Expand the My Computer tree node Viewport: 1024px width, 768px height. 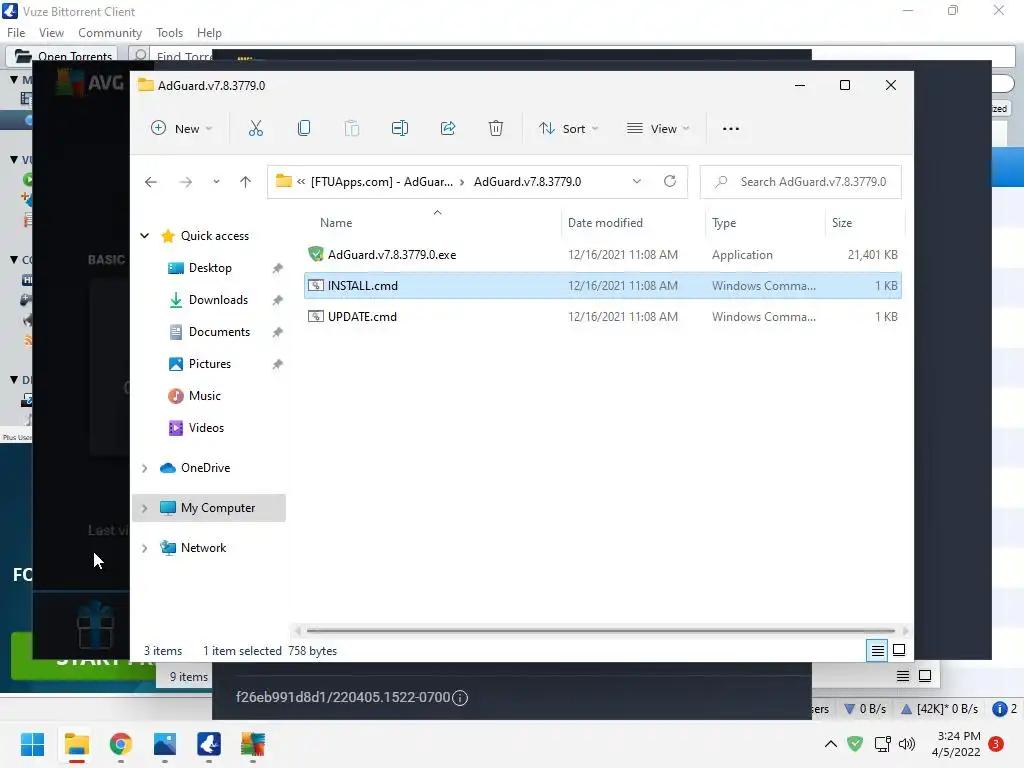145,508
